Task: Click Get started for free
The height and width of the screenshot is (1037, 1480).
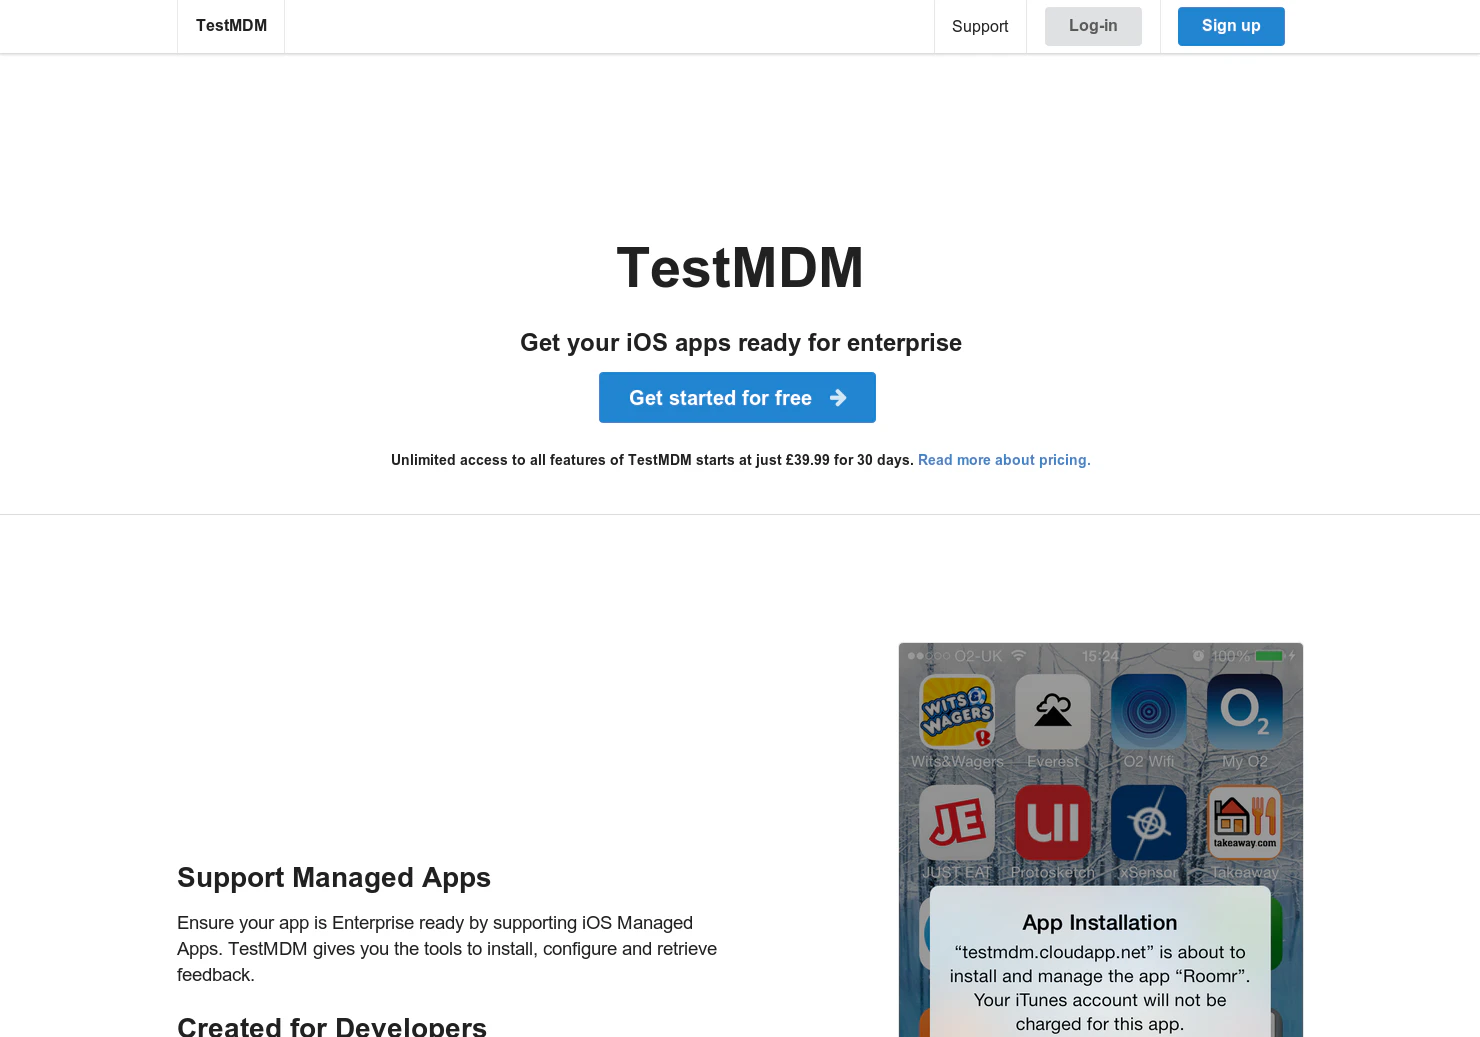Action: pos(737,397)
